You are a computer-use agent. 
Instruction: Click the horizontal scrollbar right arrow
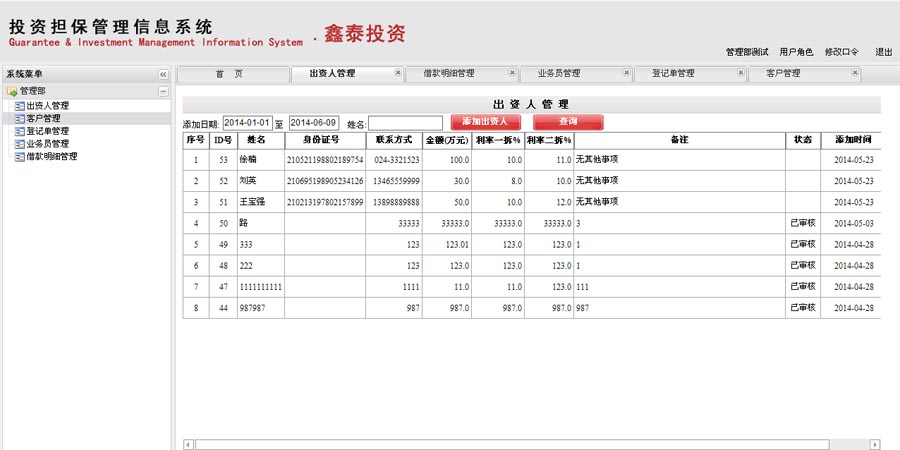(x=876, y=444)
